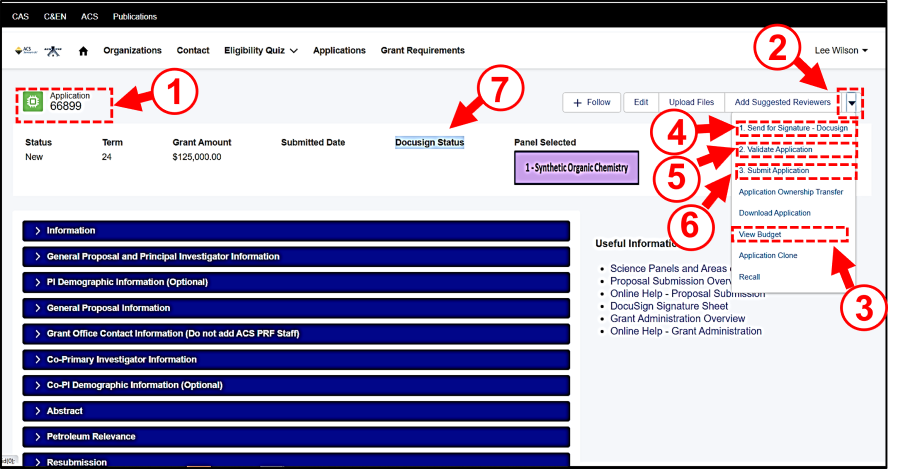
Task: Click the Upload Files button
Action: (691, 102)
